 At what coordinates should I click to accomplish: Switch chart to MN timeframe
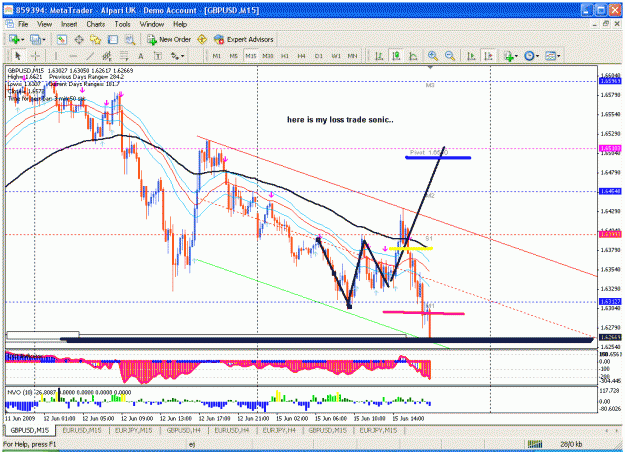pos(352,56)
